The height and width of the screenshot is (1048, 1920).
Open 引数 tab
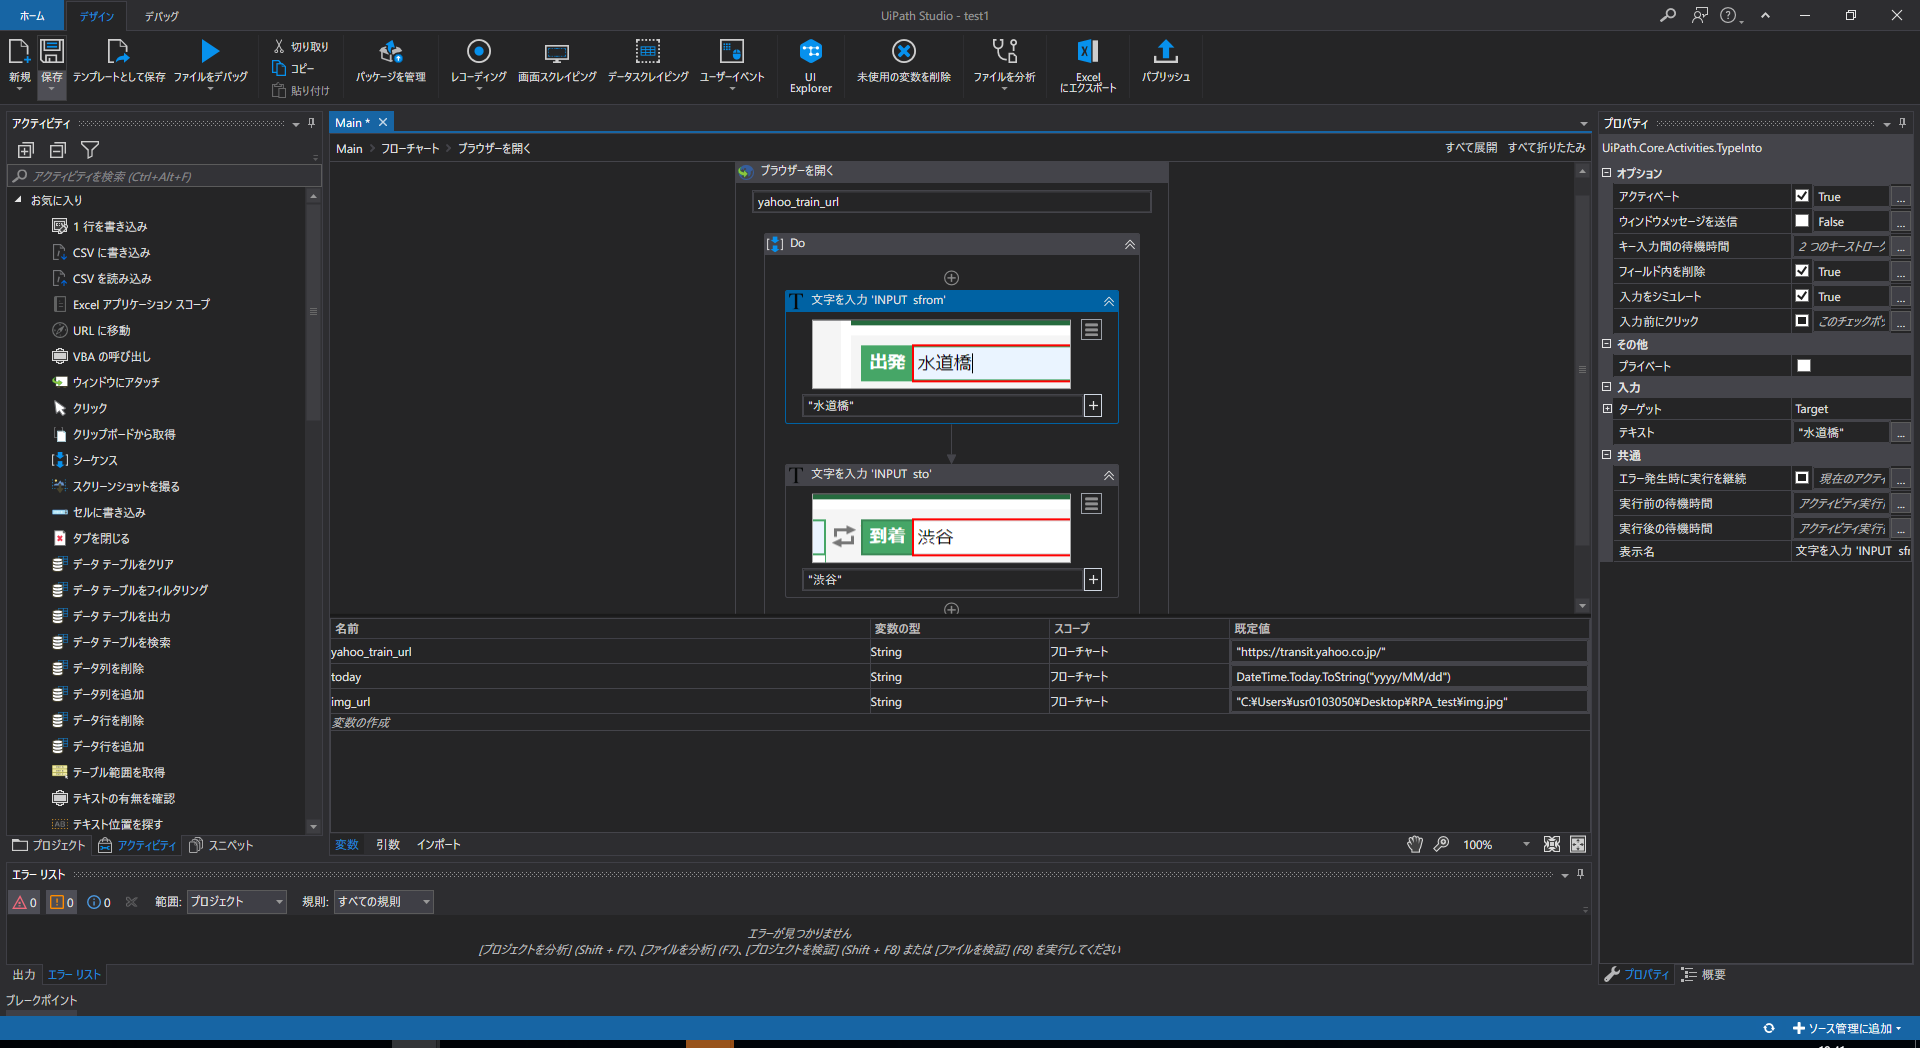388,845
